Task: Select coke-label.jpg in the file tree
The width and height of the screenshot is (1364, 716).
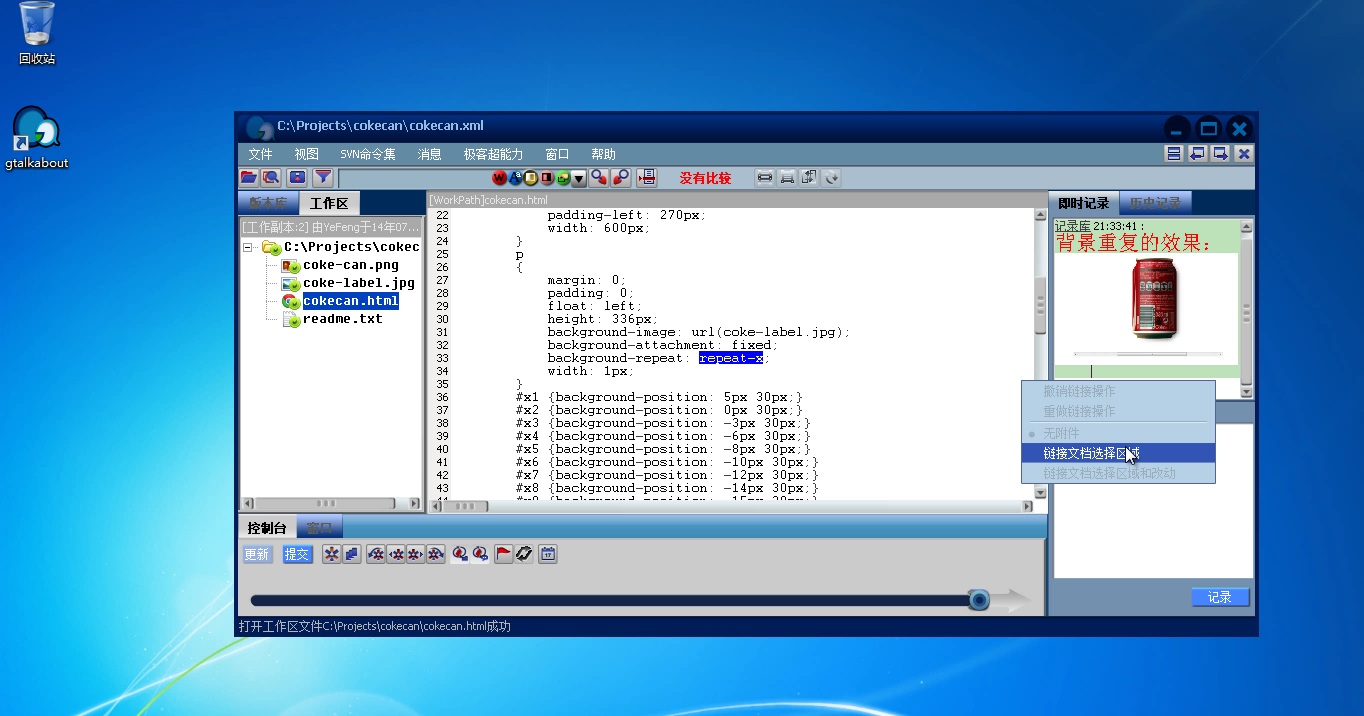Action: point(359,283)
